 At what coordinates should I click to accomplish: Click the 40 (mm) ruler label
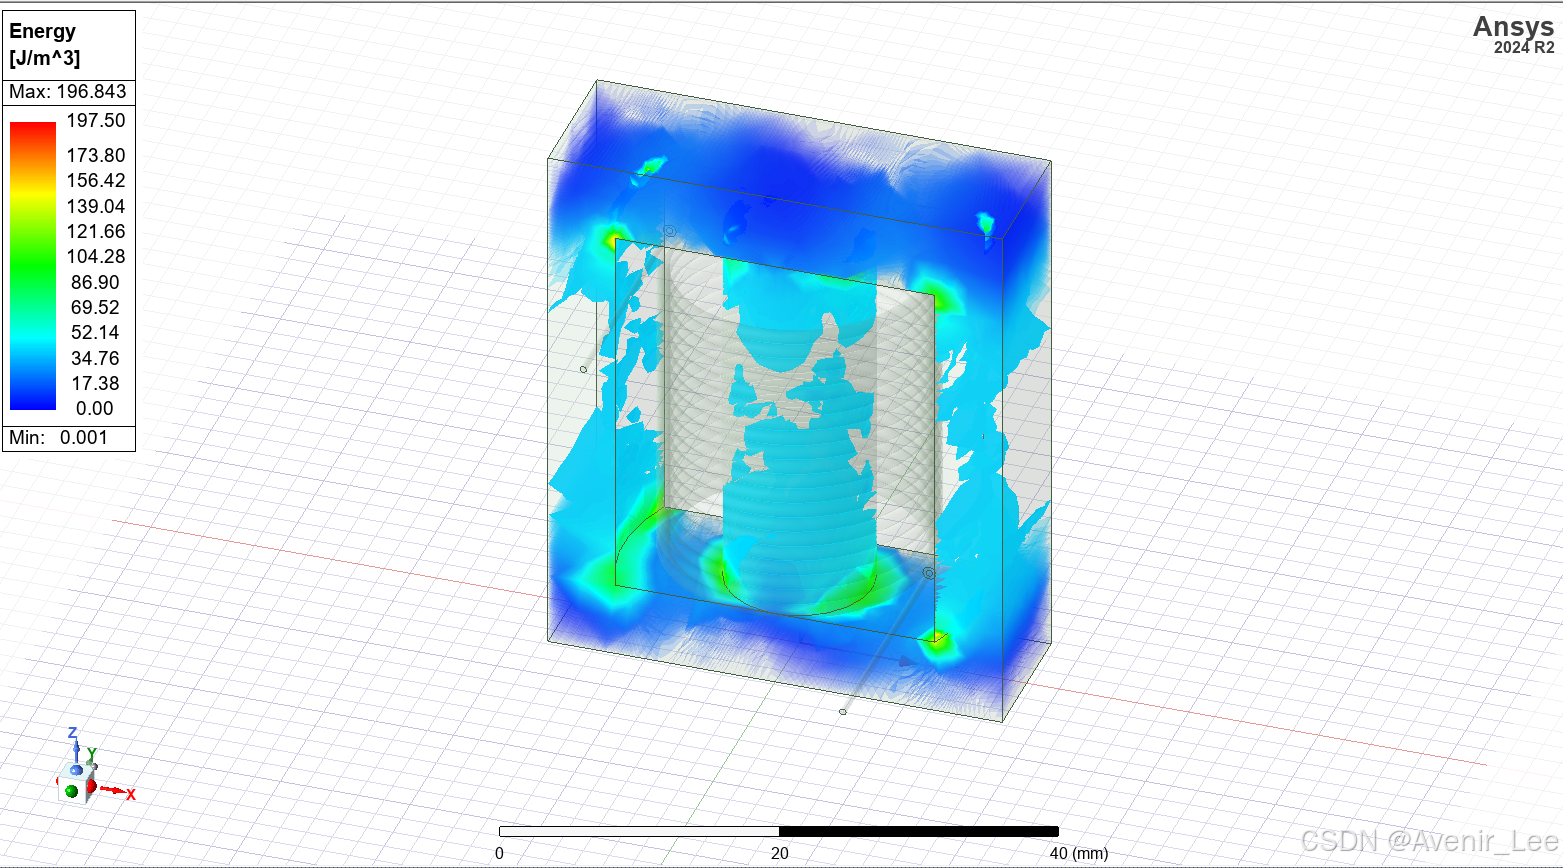pyautogui.click(x=1078, y=853)
